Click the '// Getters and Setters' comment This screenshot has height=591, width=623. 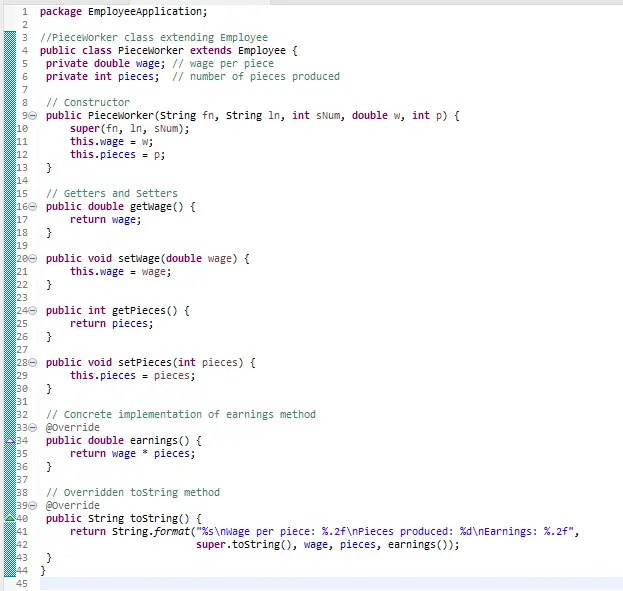112,193
